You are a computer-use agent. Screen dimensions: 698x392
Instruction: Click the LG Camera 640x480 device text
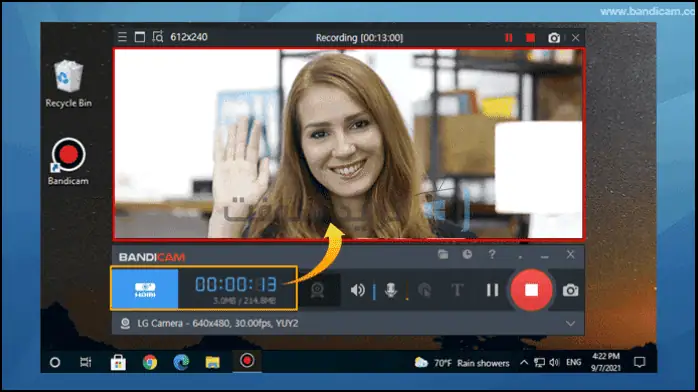click(218, 323)
